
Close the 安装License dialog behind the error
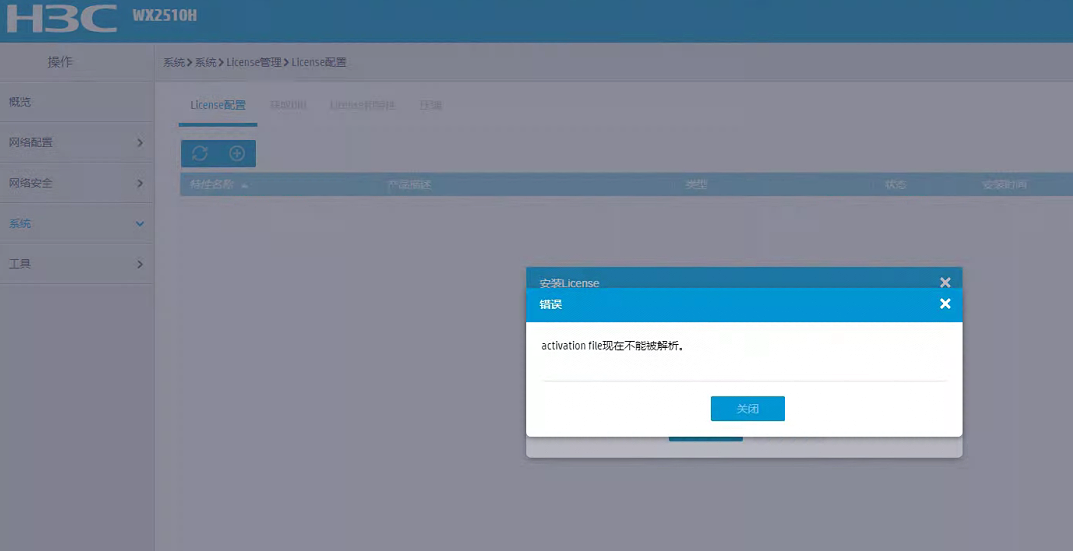point(945,282)
